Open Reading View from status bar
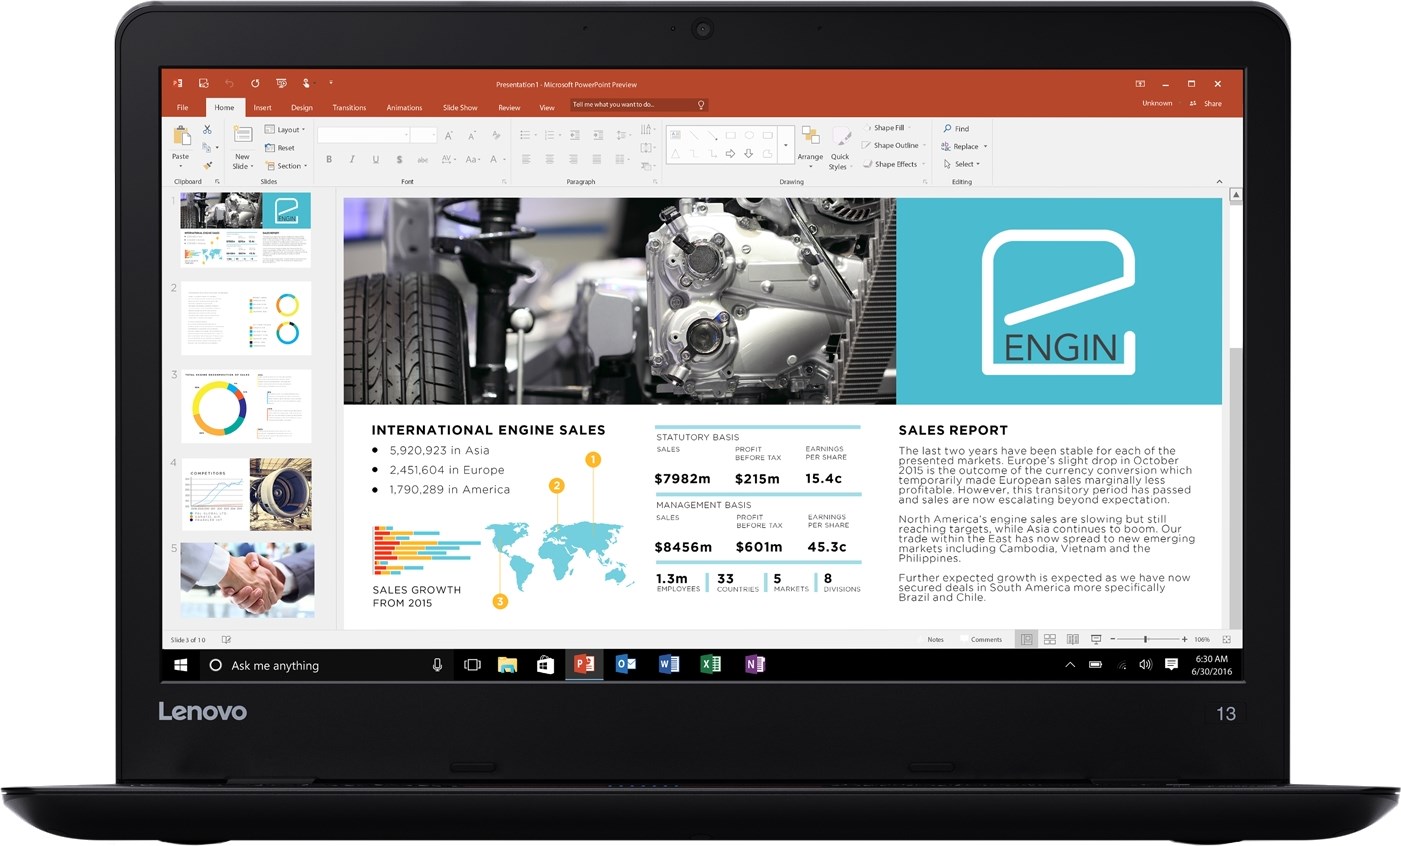Screen dimensions: 1401x846 (1073, 639)
